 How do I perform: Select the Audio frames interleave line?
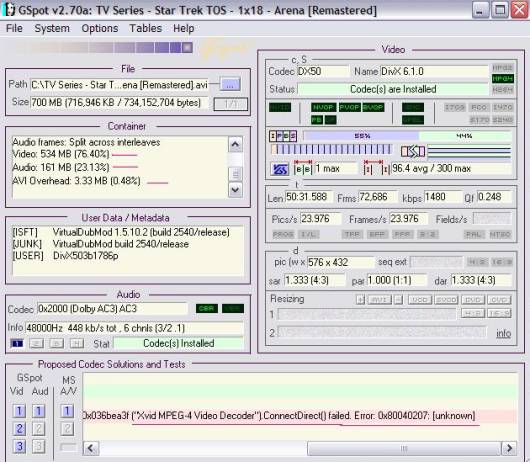click(86, 142)
